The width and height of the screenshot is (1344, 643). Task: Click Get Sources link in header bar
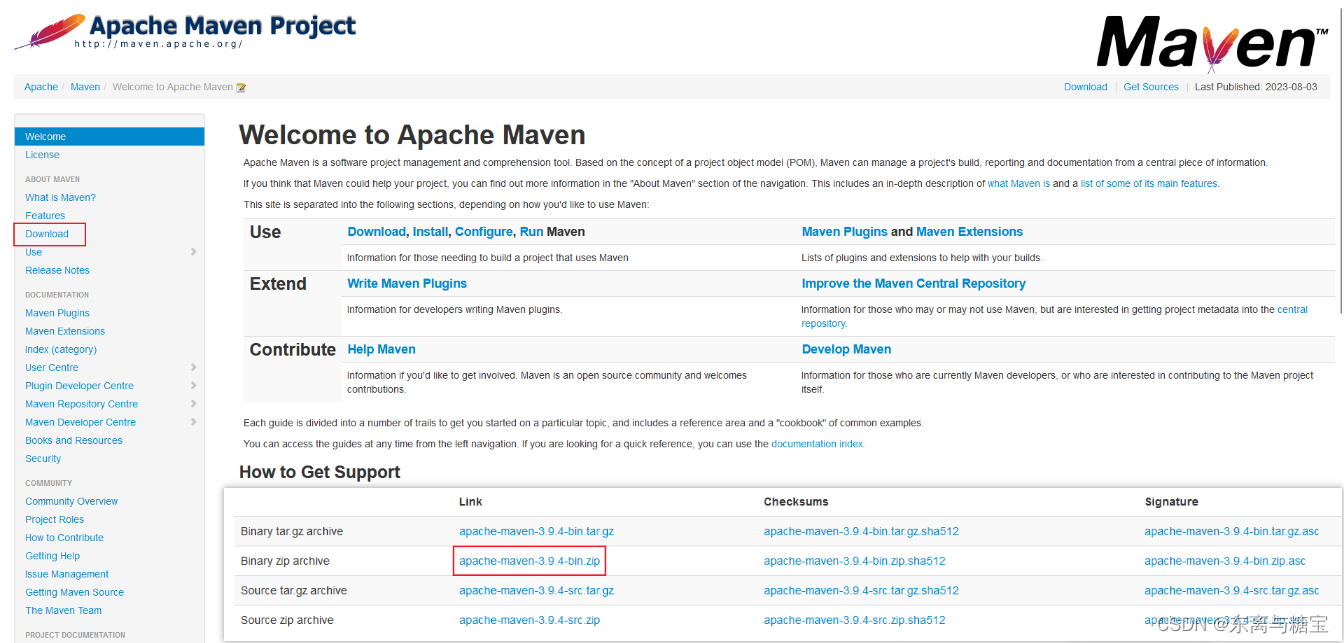pyautogui.click(x=1151, y=87)
